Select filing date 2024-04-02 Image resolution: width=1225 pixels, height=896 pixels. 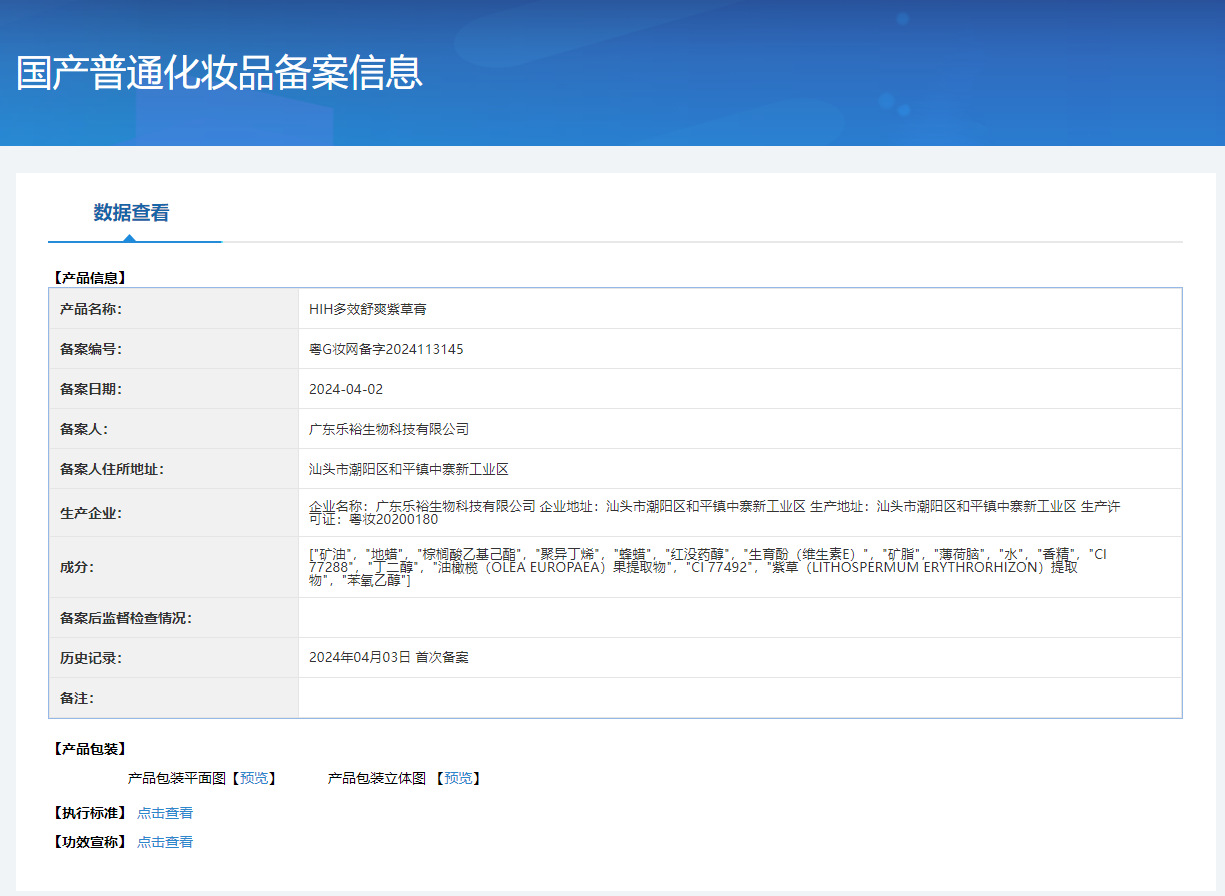(x=346, y=389)
